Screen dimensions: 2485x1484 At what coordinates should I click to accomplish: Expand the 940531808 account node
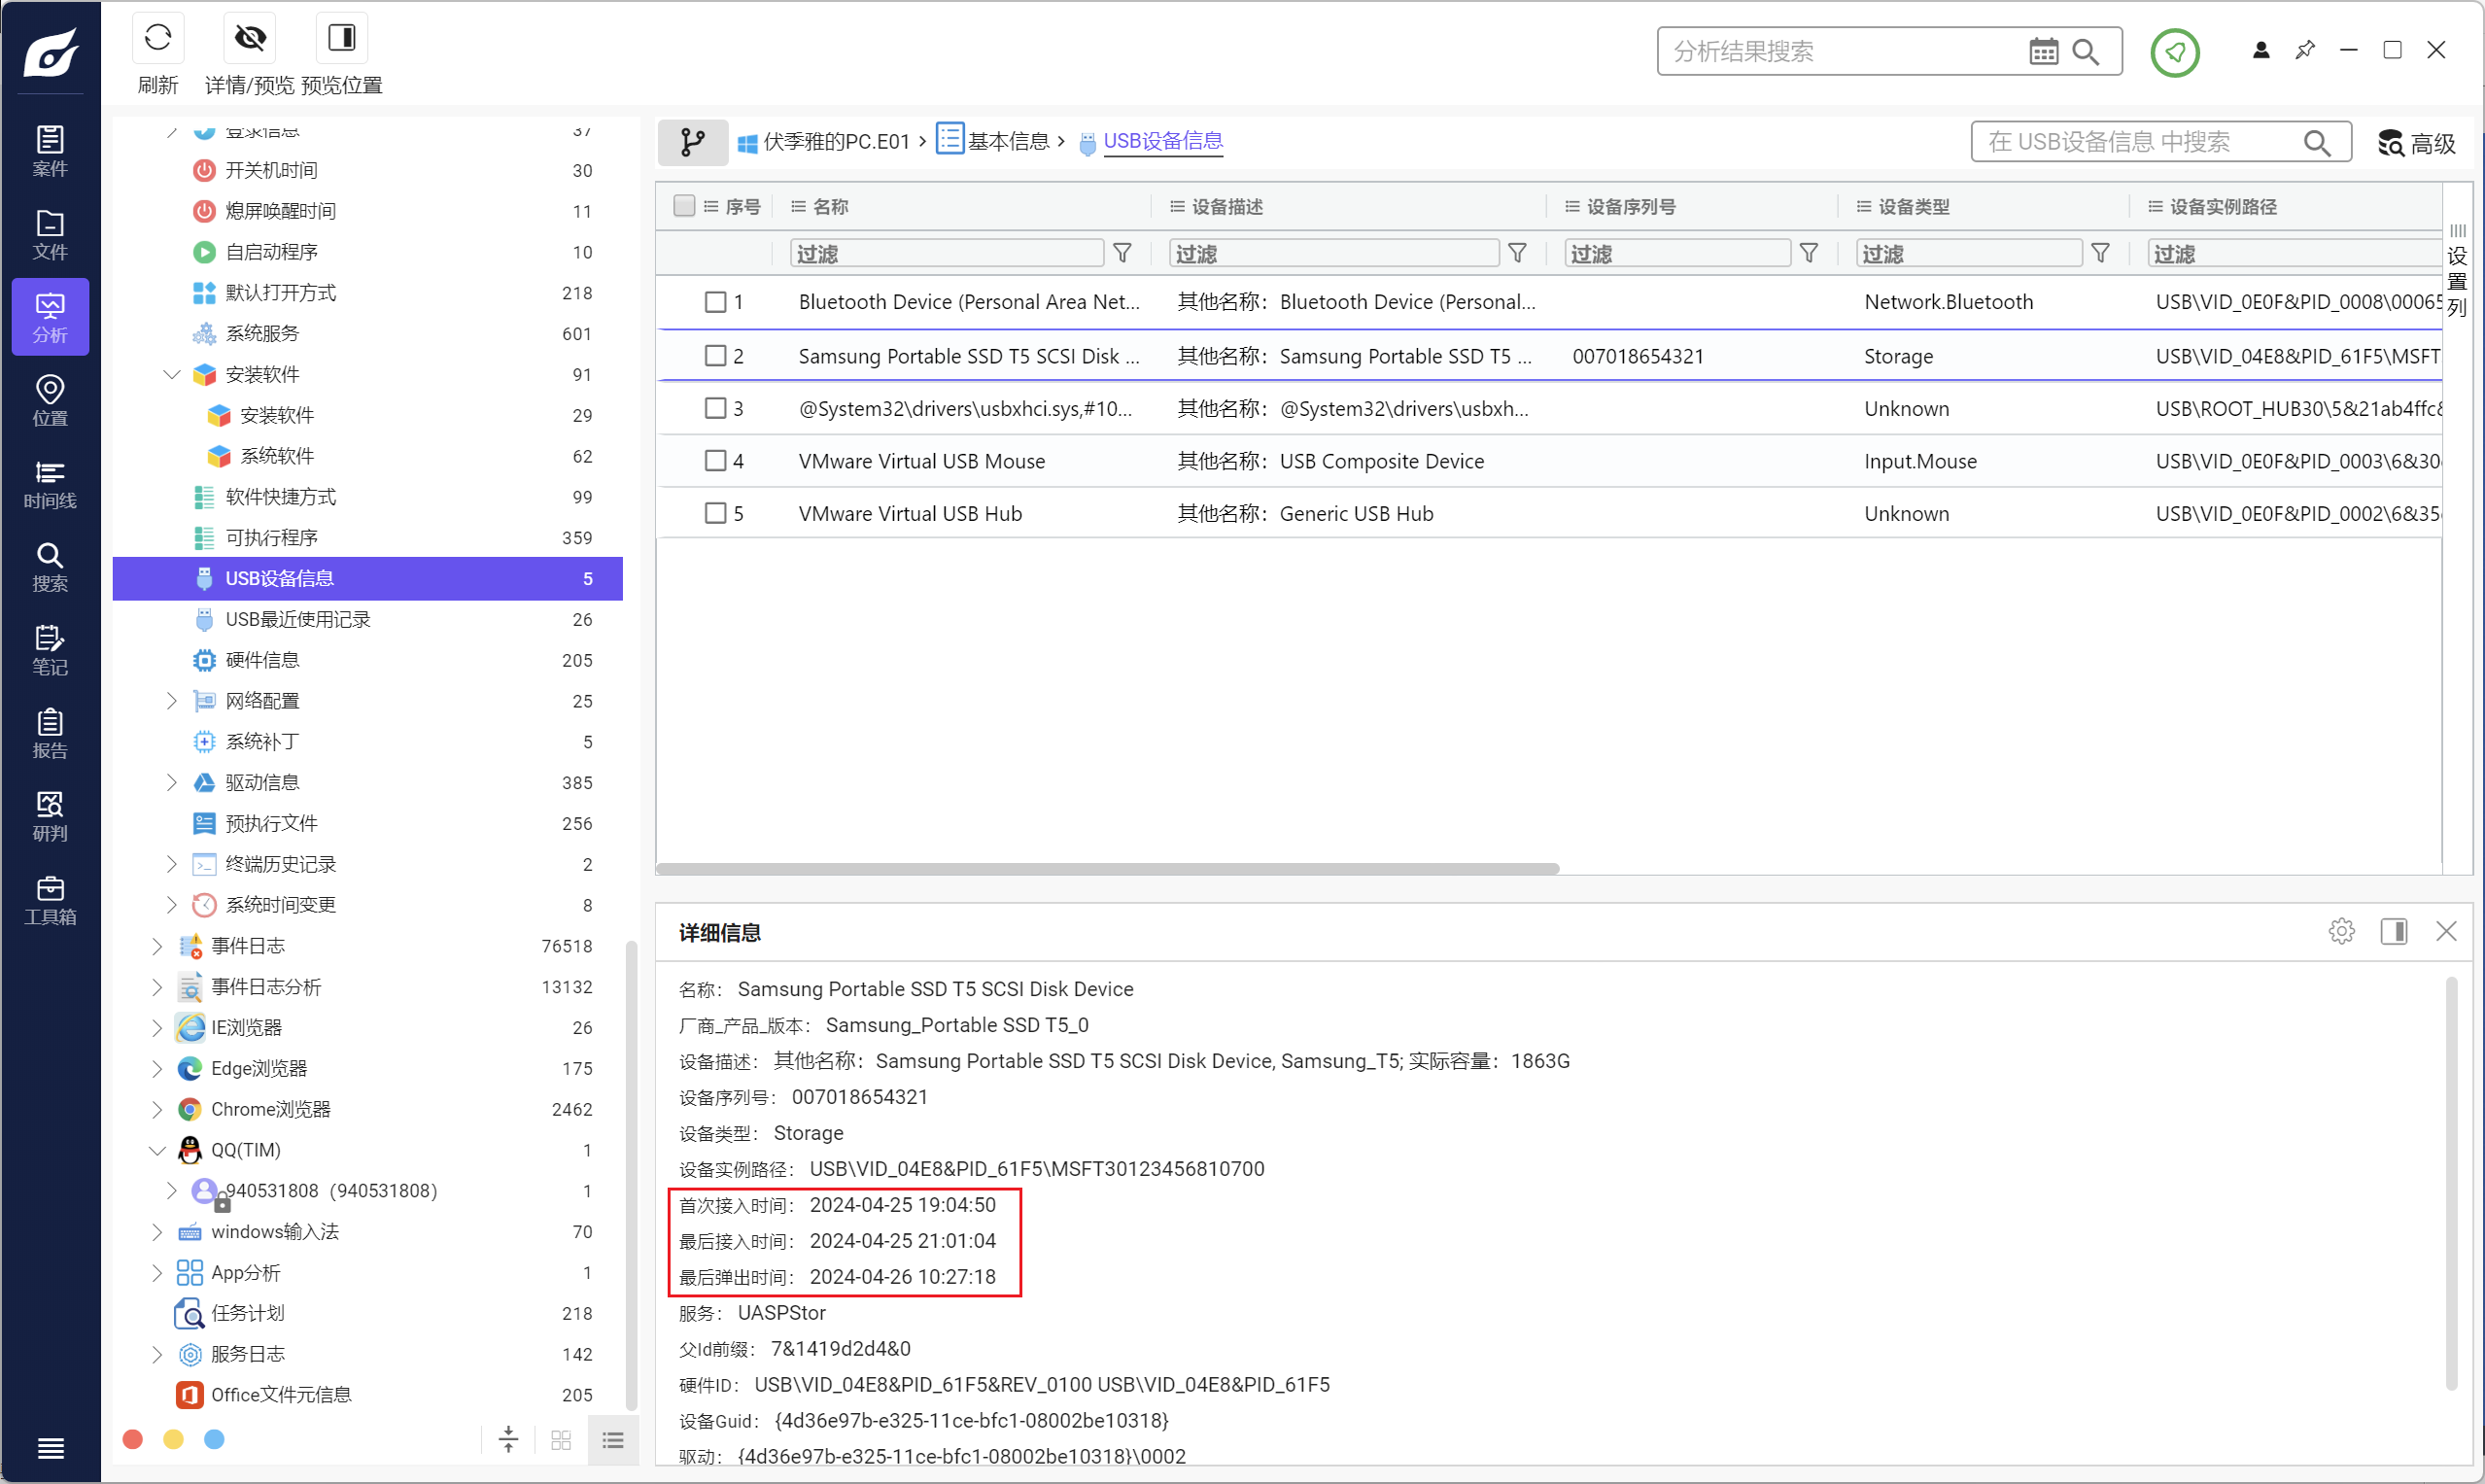pos(171,1190)
